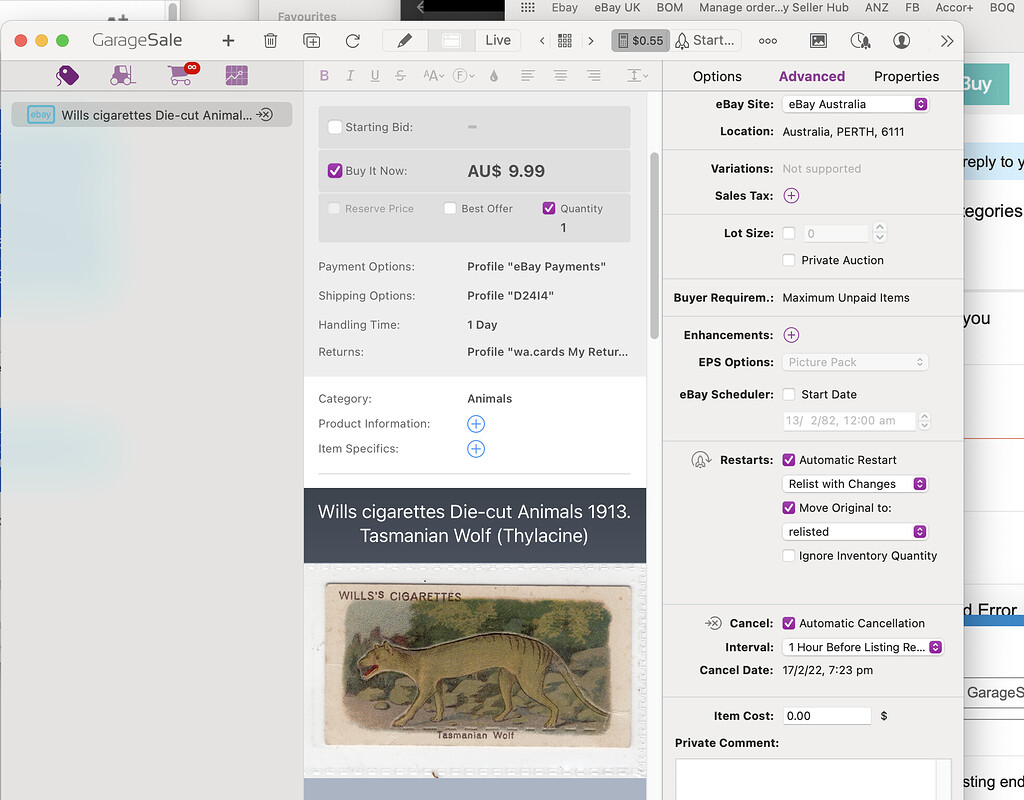Add Item Specifics with plus button
The height and width of the screenshot is (800, 1024).
tap(476, 449)
